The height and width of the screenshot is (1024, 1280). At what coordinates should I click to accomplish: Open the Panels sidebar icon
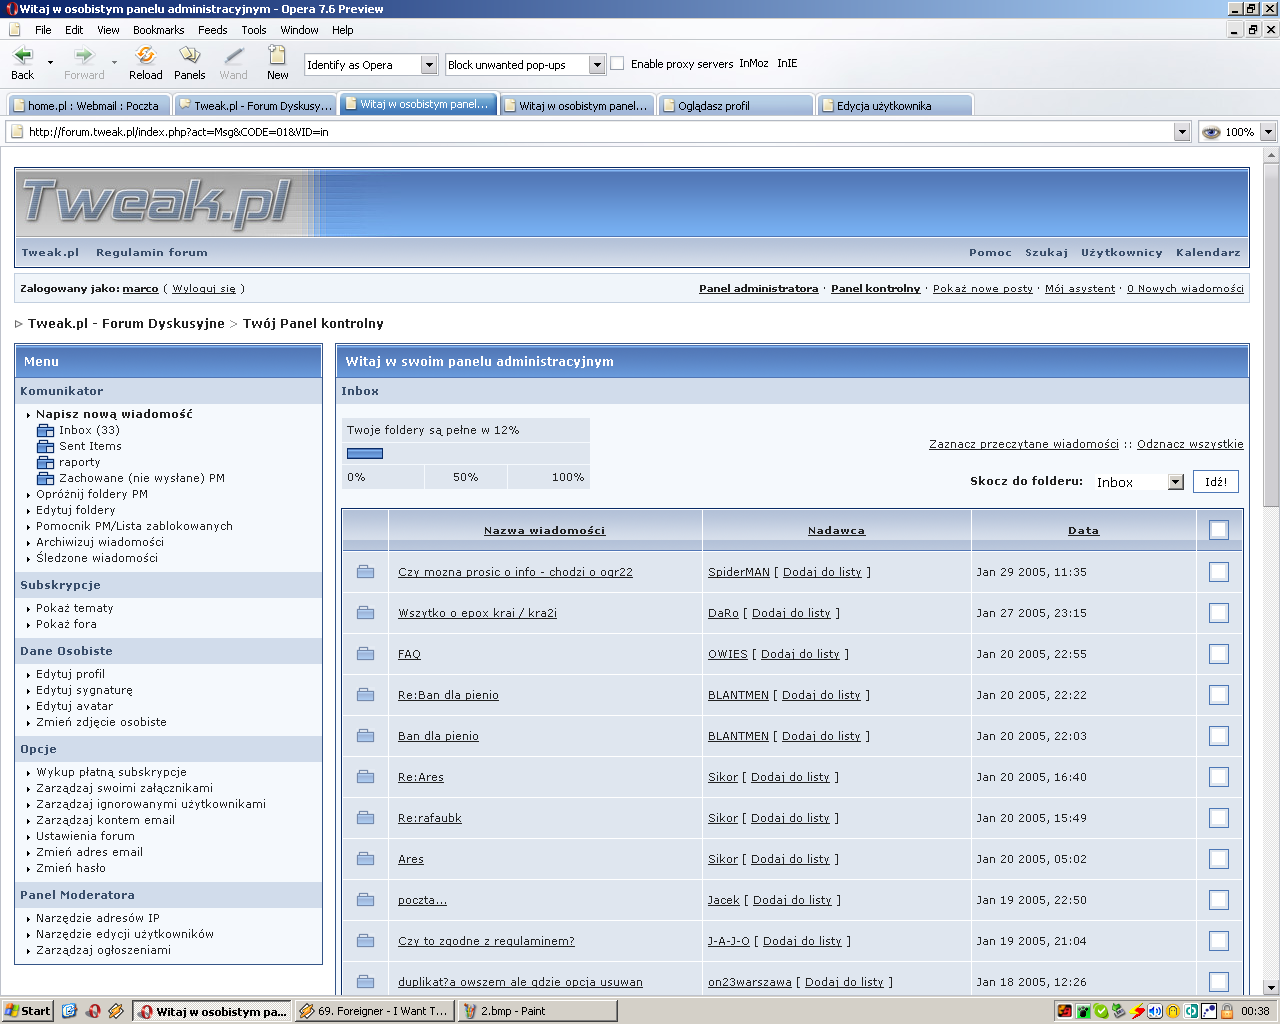(189, 57)
